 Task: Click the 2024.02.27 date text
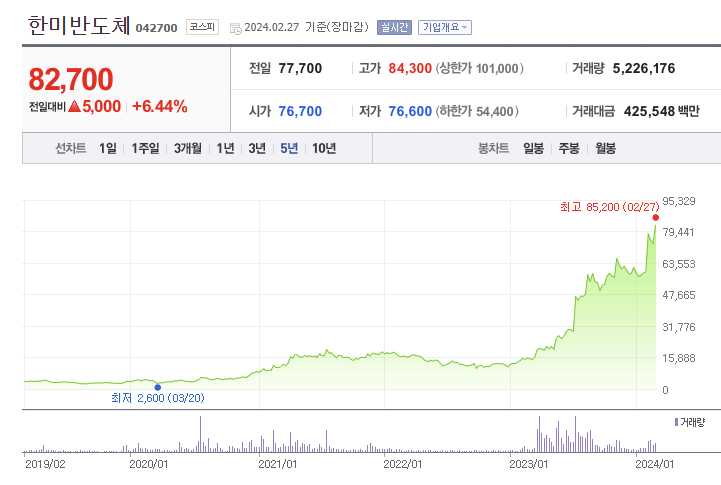point(271,27)
